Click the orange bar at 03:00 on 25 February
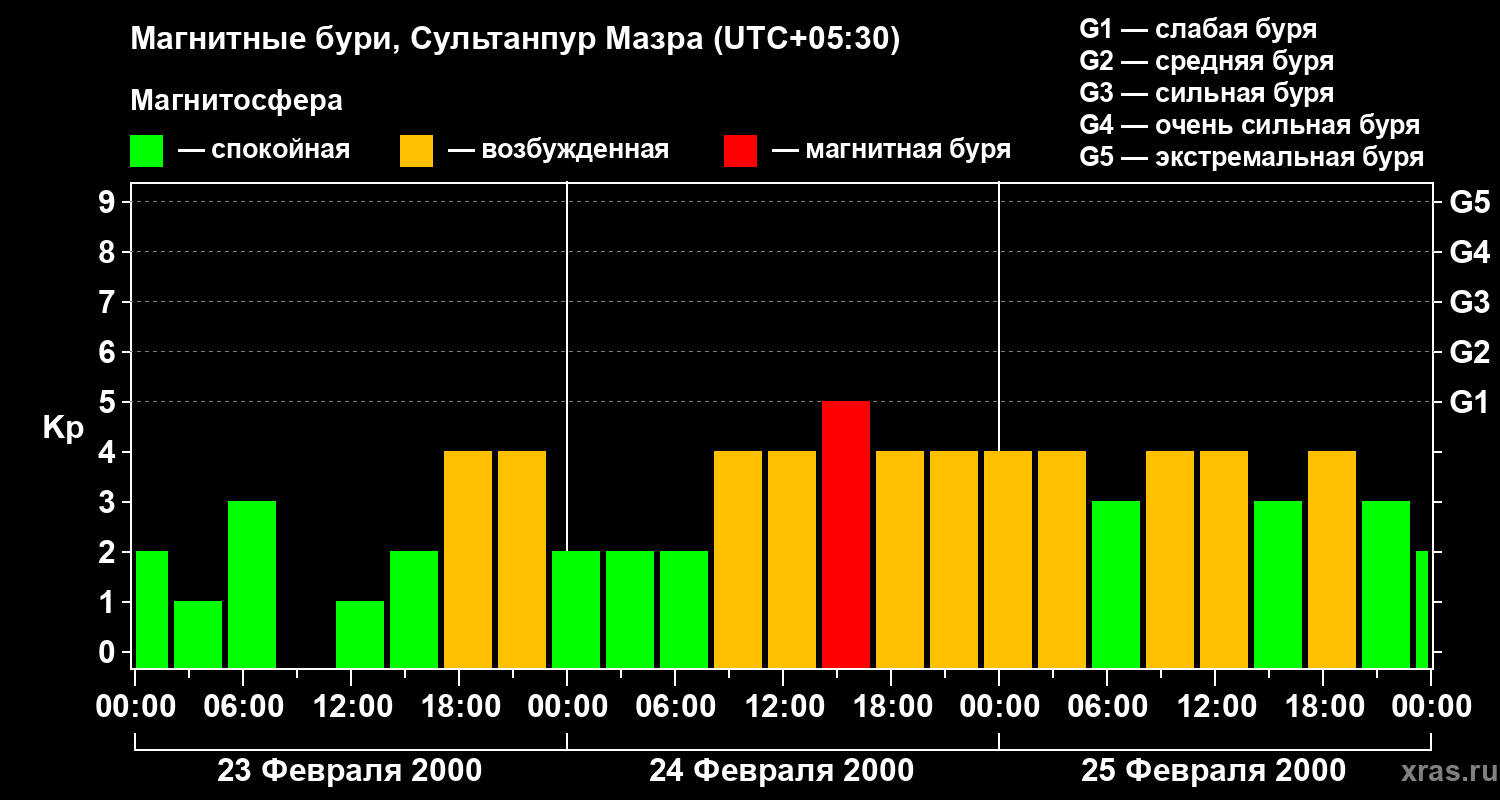1500x800 pixels. pyautogui.click(x=1062, y=559)
